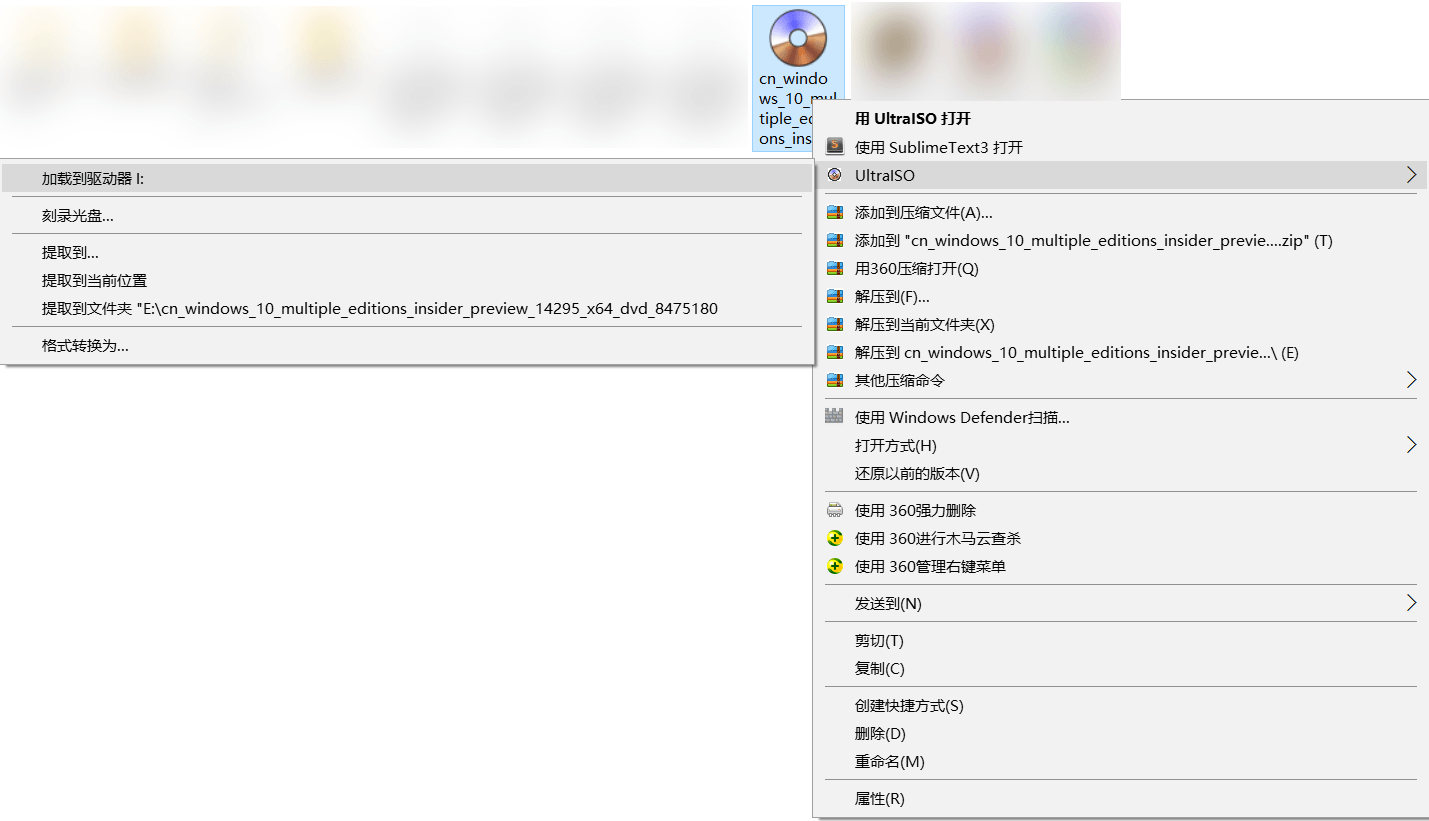The image size is (1429, 821).
Task: Click icon for 解压到 cn_windows_10...\ (E)
Action: 834,353
